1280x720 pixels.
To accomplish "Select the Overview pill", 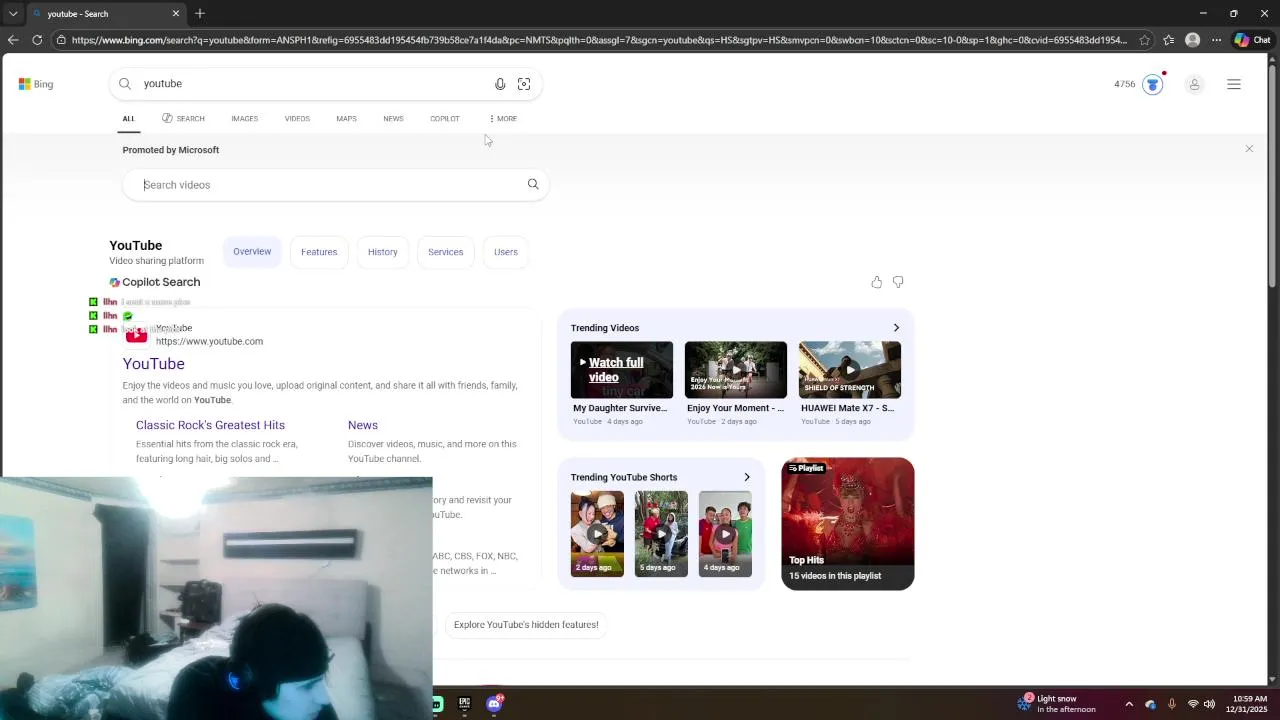I will [x=252, y=252].
